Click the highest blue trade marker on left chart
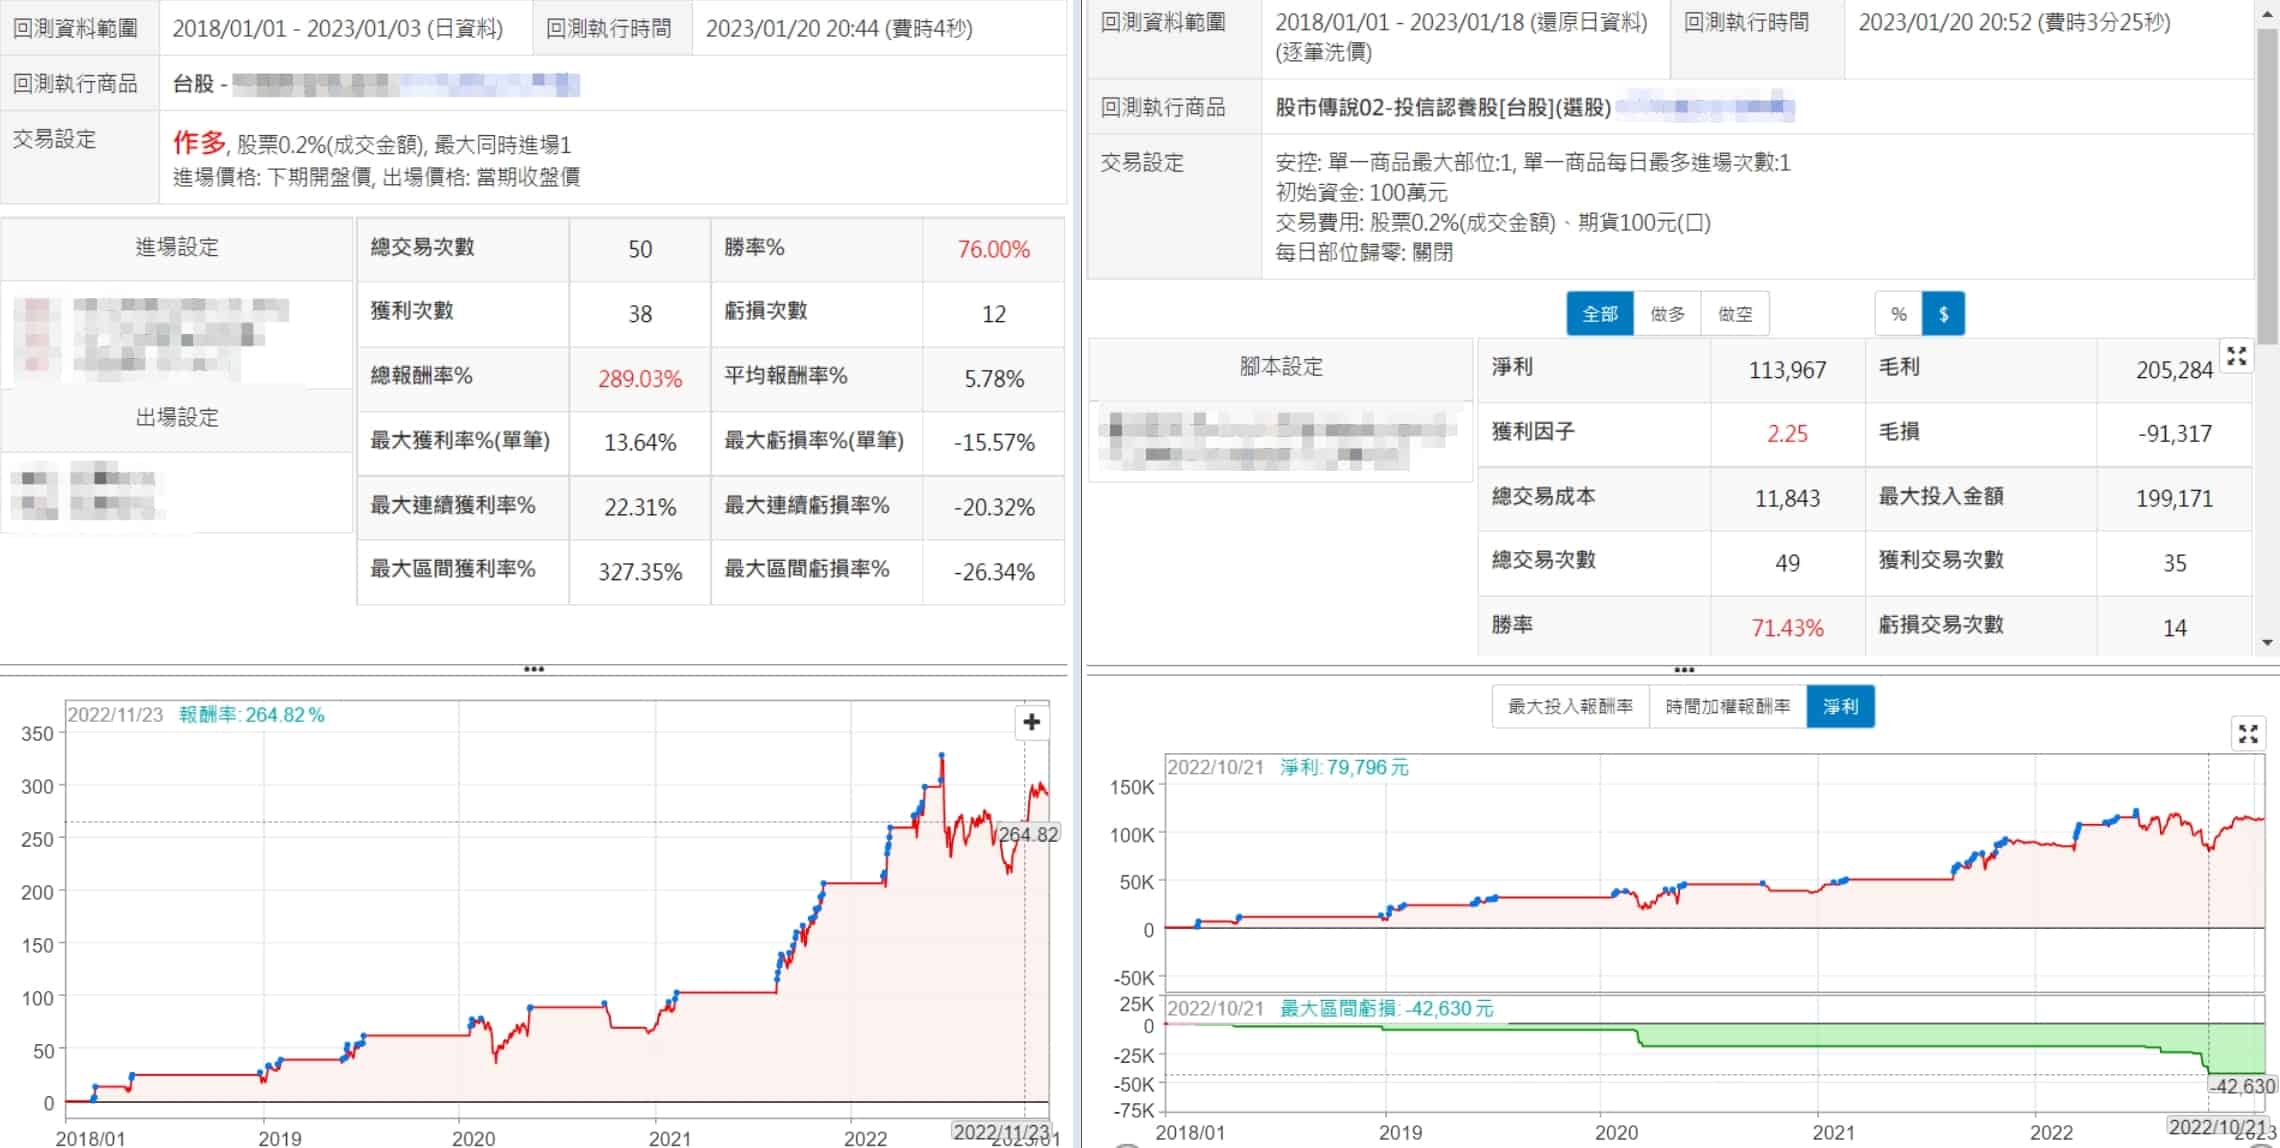This screenshot has width=2280, height=1148. [x=942, y=755]
